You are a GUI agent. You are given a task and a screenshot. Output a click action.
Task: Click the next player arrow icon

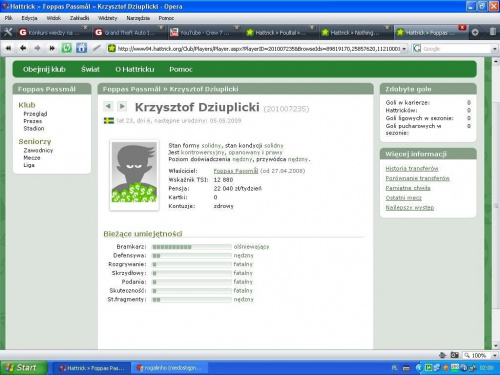(x=122, y=106)
